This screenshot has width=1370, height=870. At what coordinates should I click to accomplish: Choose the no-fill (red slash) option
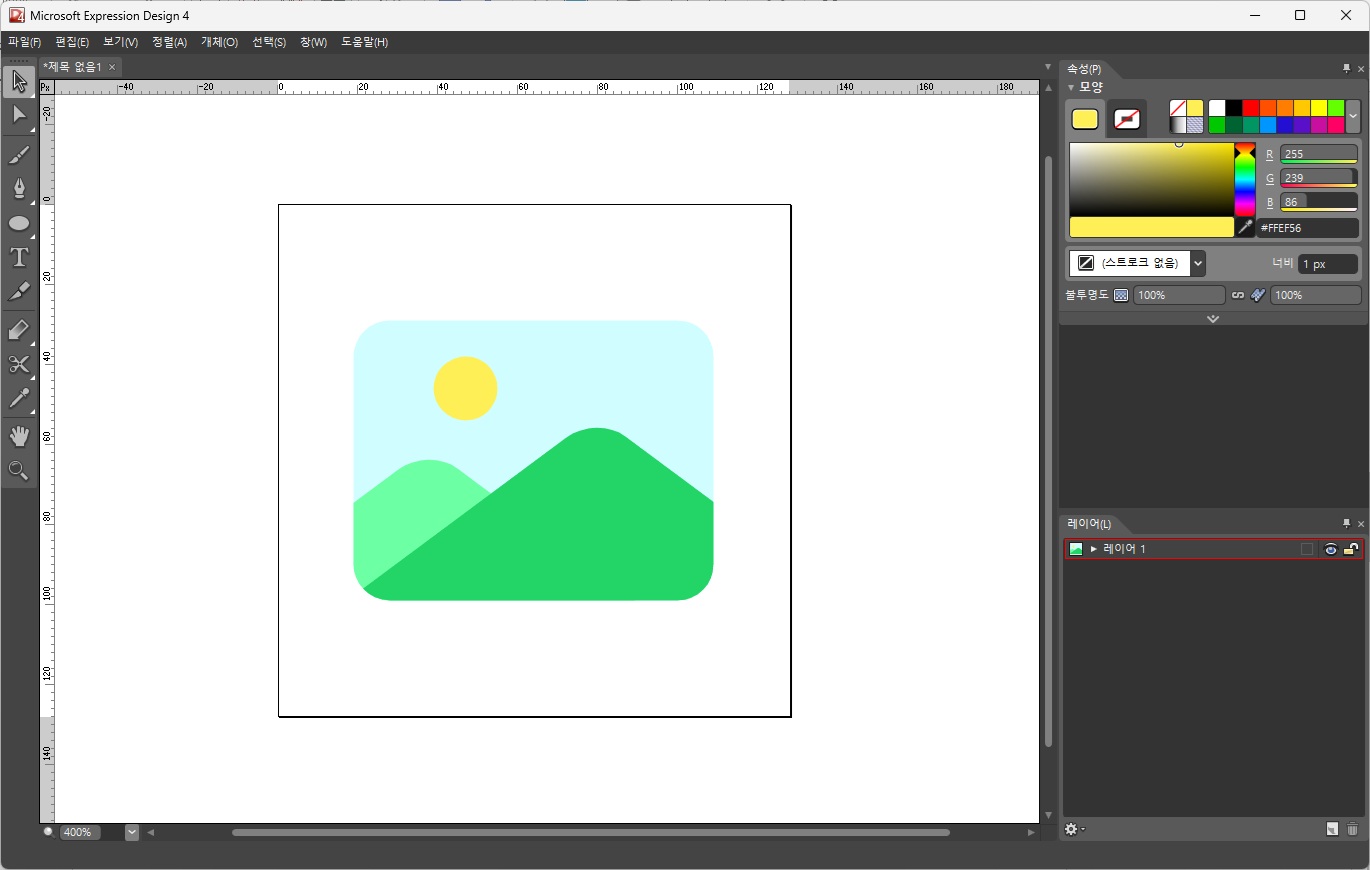click(1178, 108)
